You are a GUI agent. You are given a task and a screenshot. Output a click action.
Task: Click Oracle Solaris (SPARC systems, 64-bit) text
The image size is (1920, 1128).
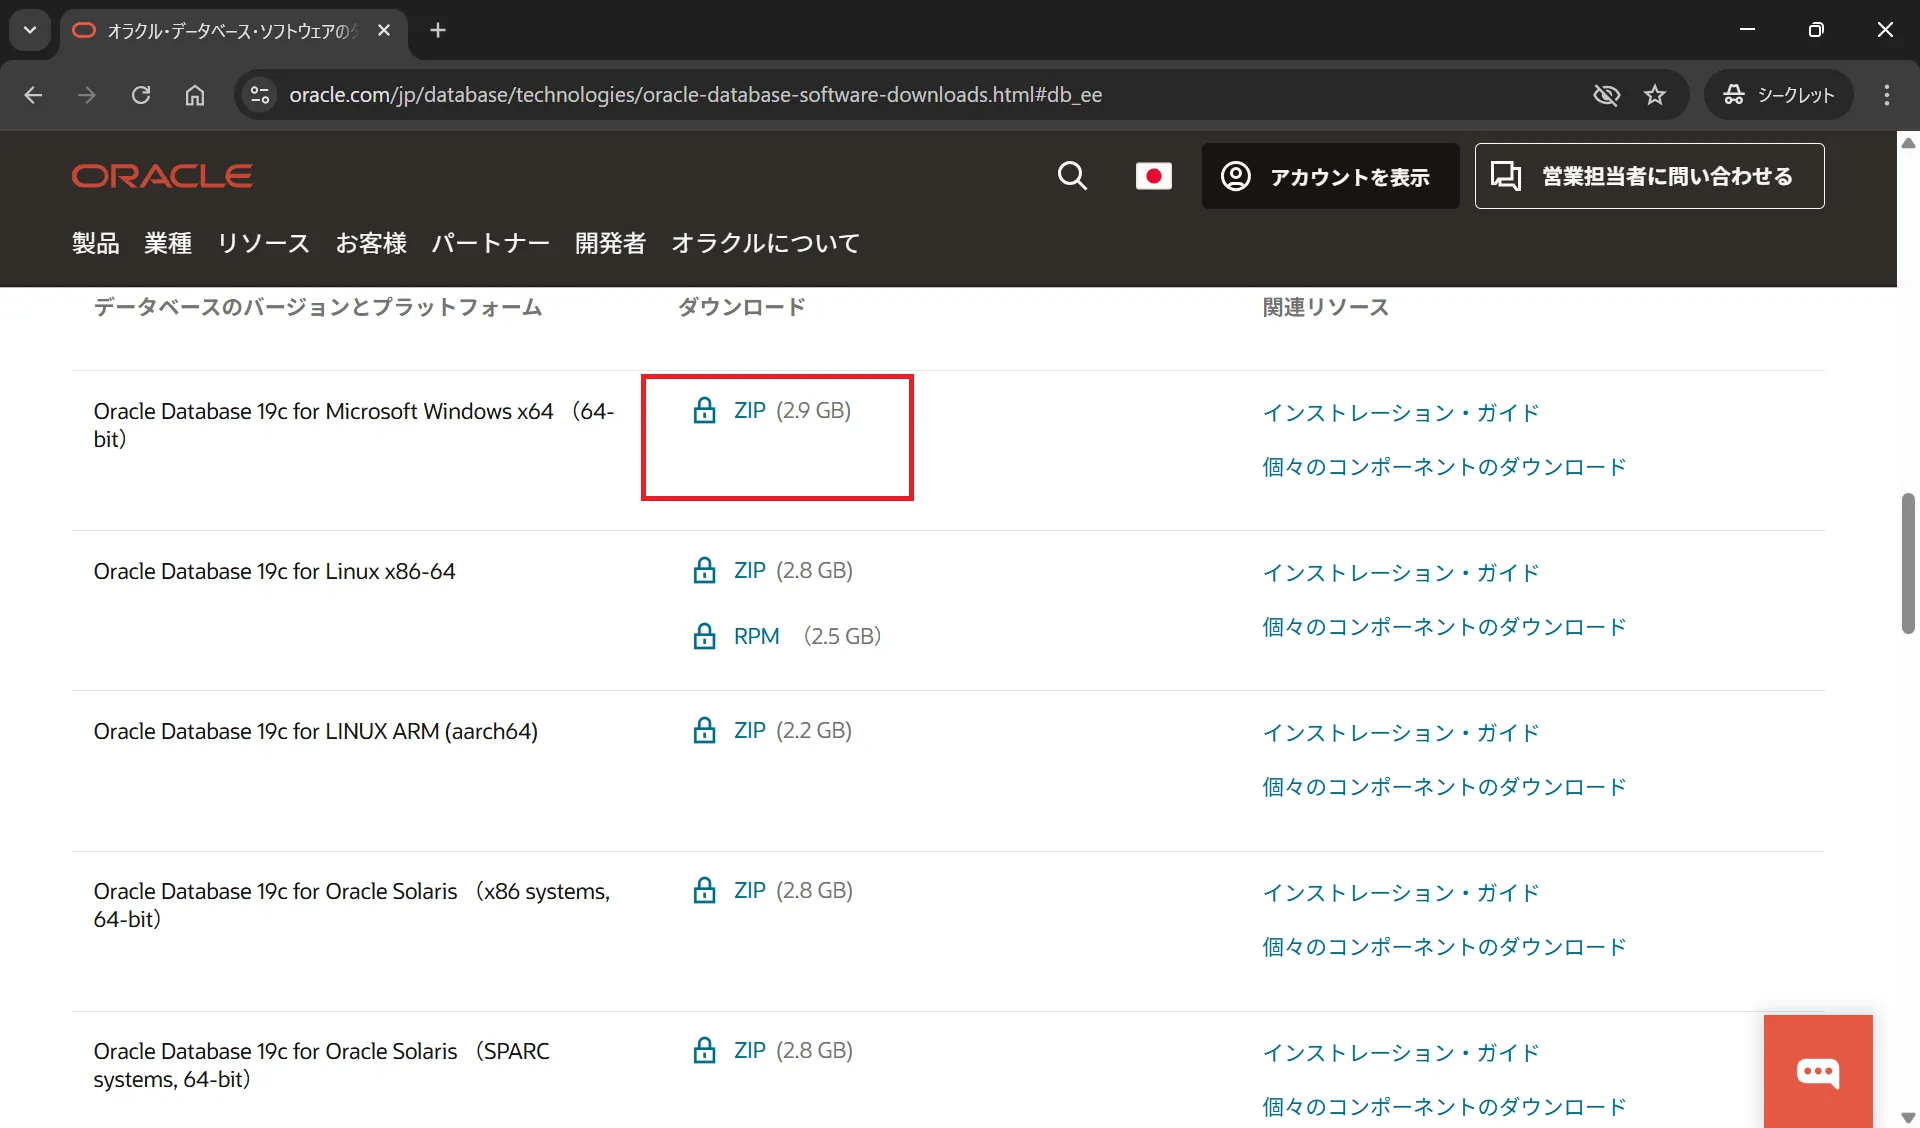(322, 1065)
